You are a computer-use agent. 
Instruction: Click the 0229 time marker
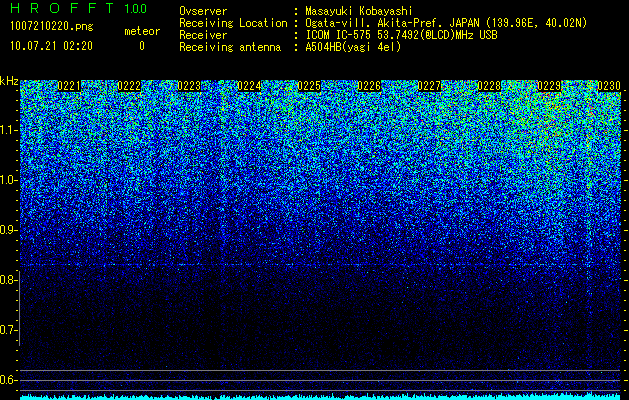pyautogui.click(x=549, y=86)
